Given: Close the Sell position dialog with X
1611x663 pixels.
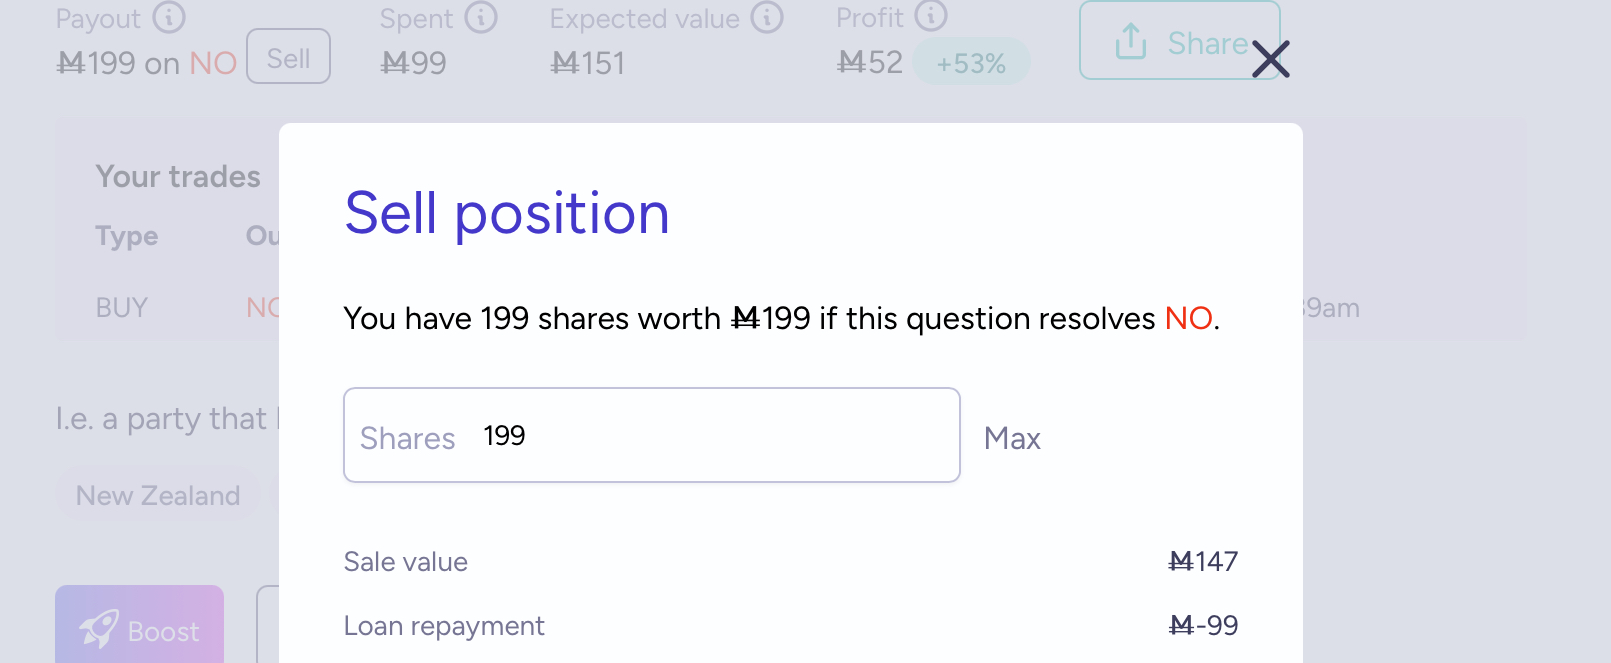Looking at the screenshot, I should (1270, 60).
